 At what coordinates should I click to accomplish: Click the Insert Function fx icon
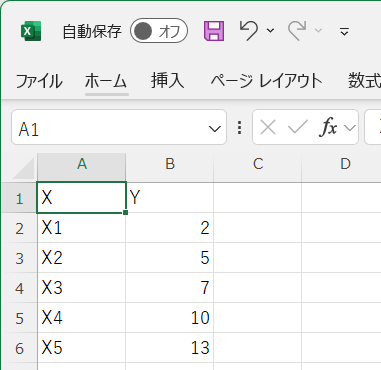(328, 128)
